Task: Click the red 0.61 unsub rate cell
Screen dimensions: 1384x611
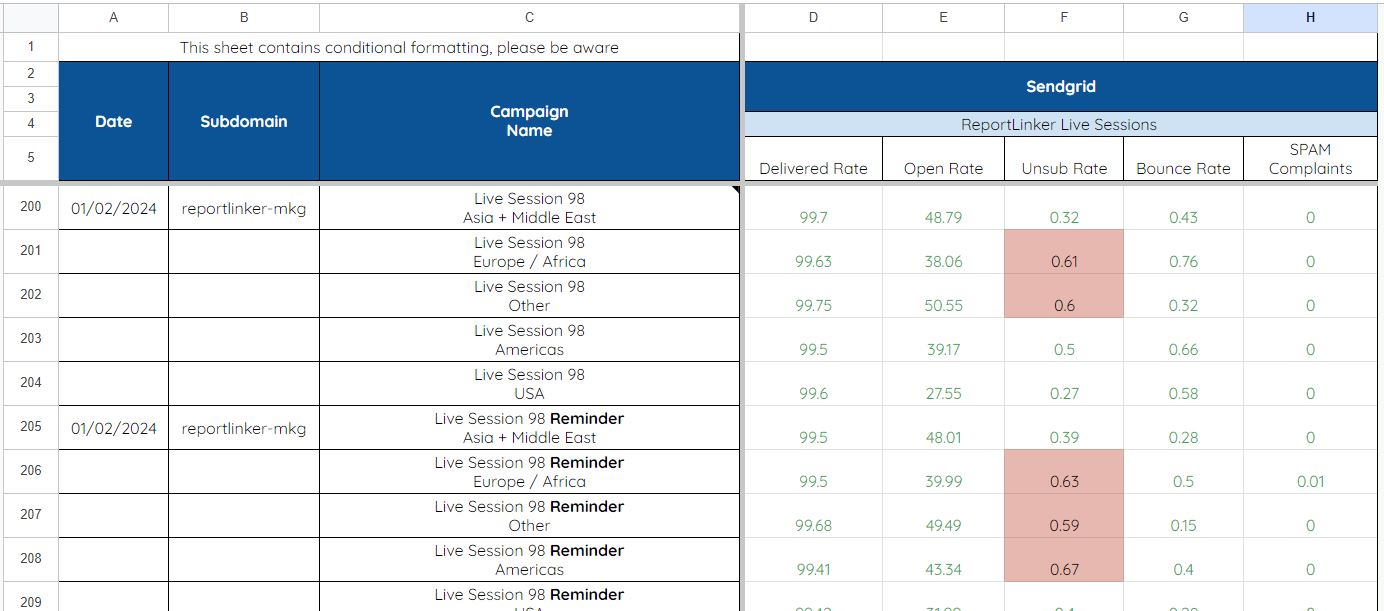Action: (1064, 252)
